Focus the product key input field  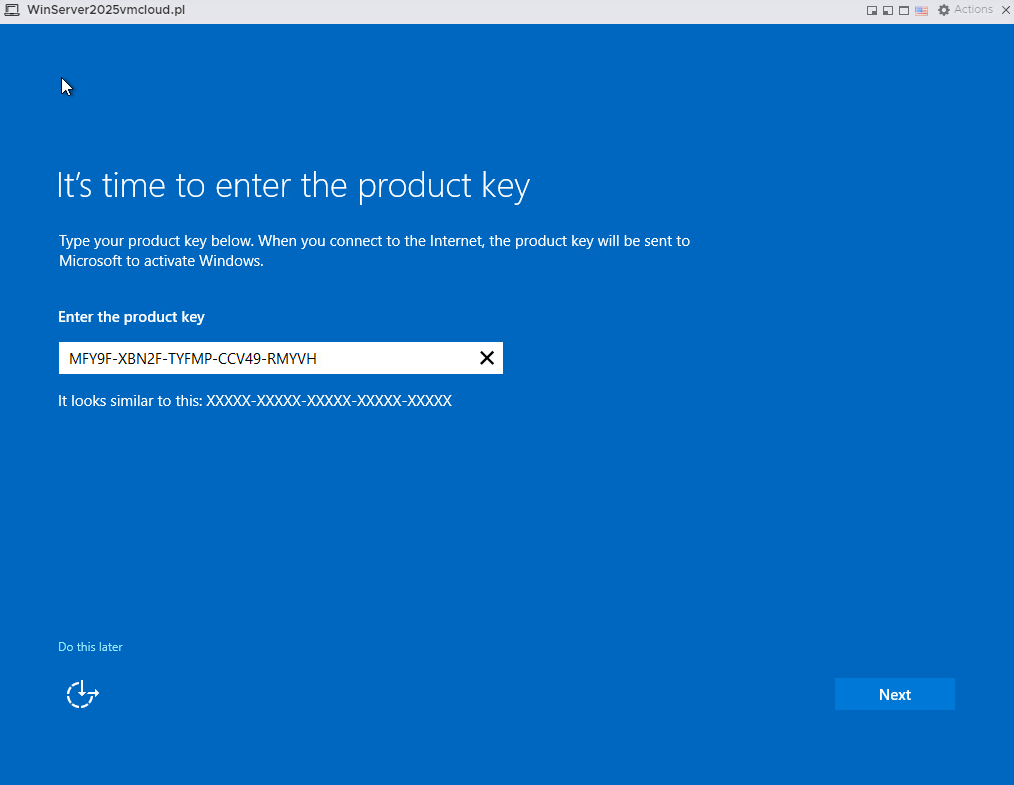[x=281, y=358]
